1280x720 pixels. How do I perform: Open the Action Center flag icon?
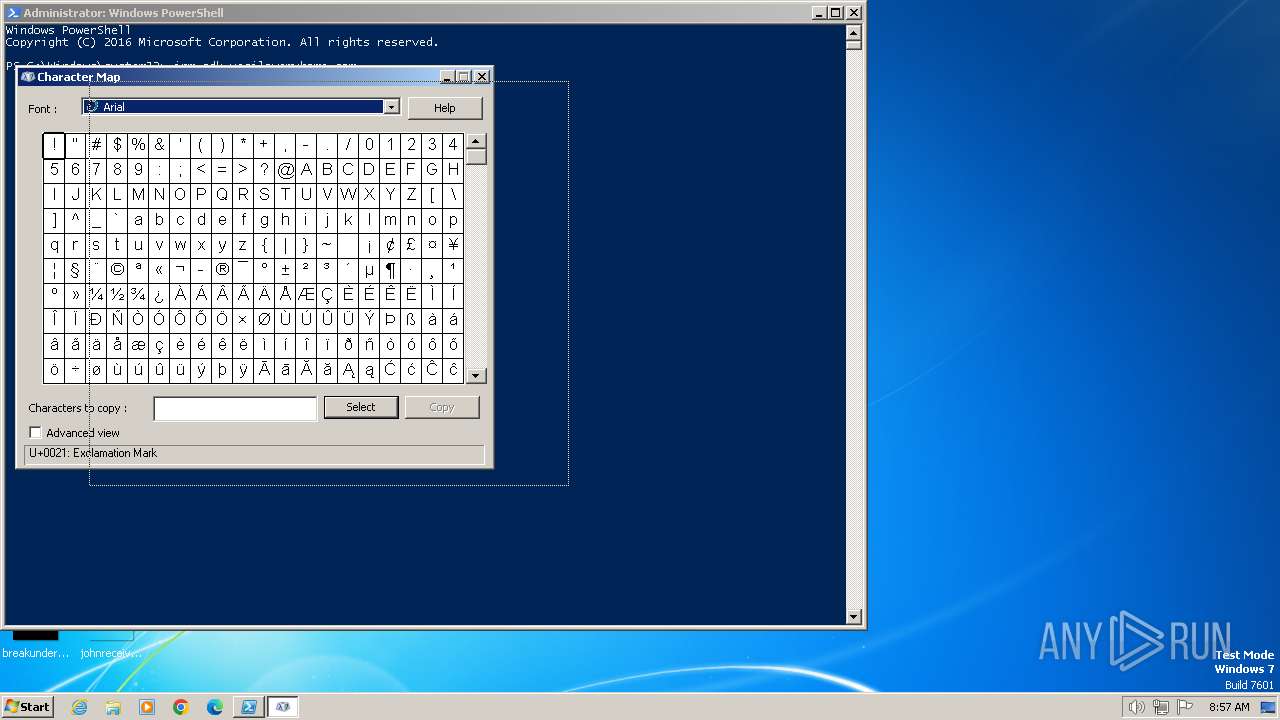click(1186, 707)
